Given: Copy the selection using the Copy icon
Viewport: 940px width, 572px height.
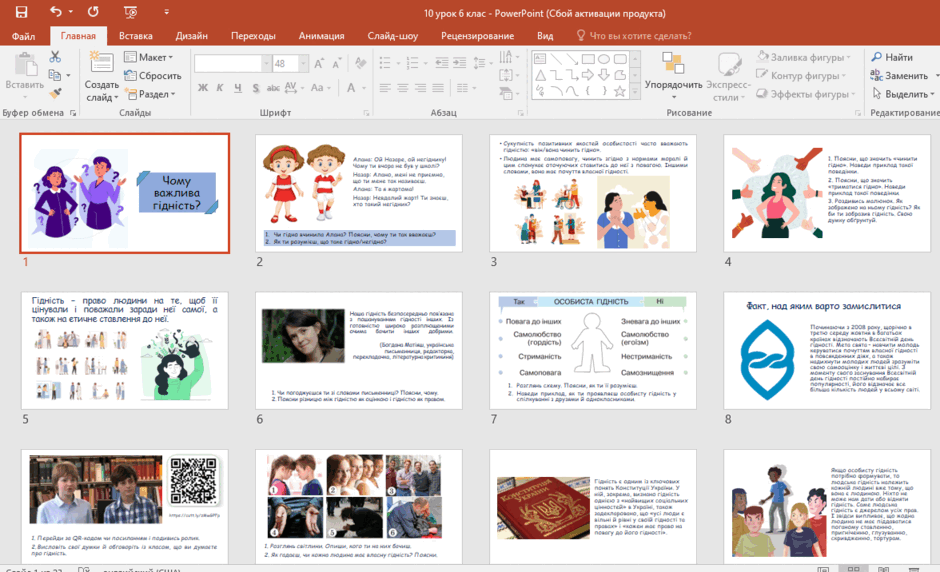Looking at the screenshot, I should 55,76.
